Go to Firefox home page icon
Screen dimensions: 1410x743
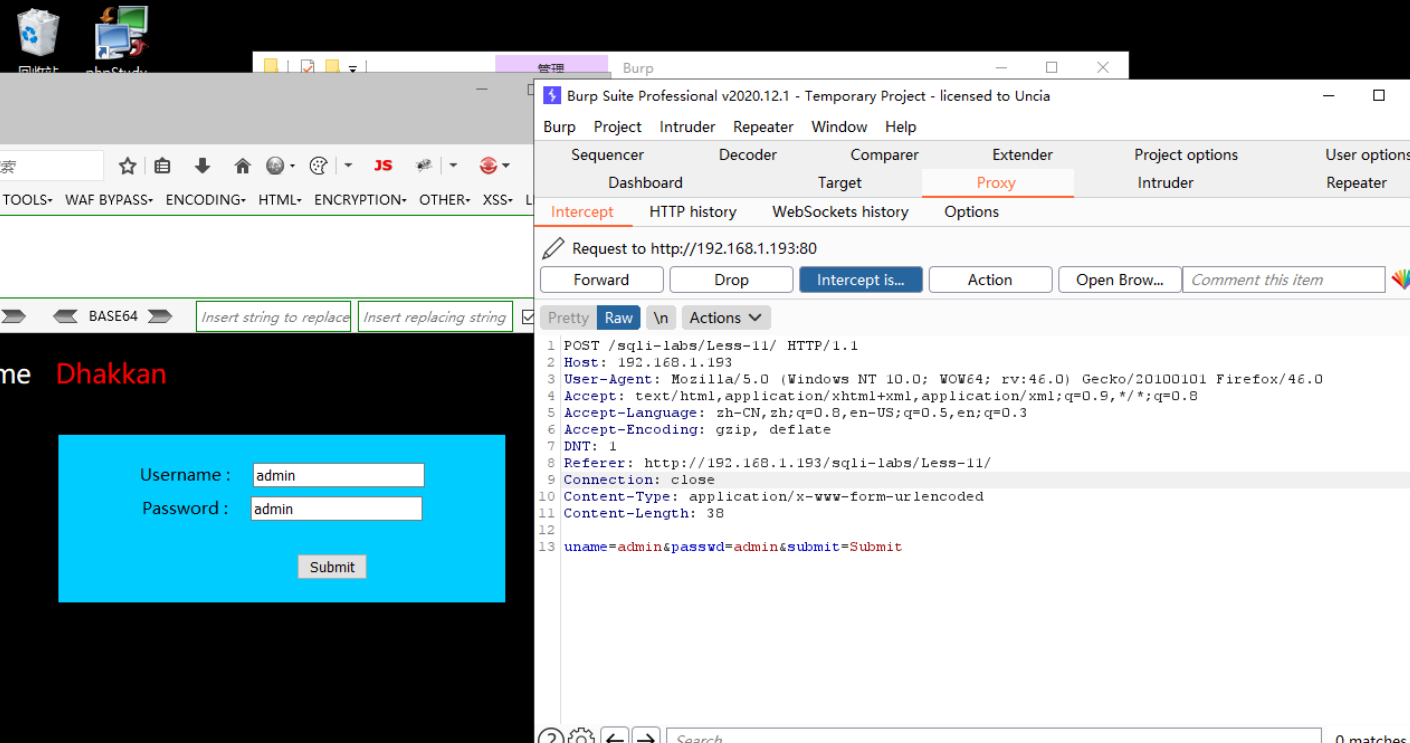(x=242, y=166)
